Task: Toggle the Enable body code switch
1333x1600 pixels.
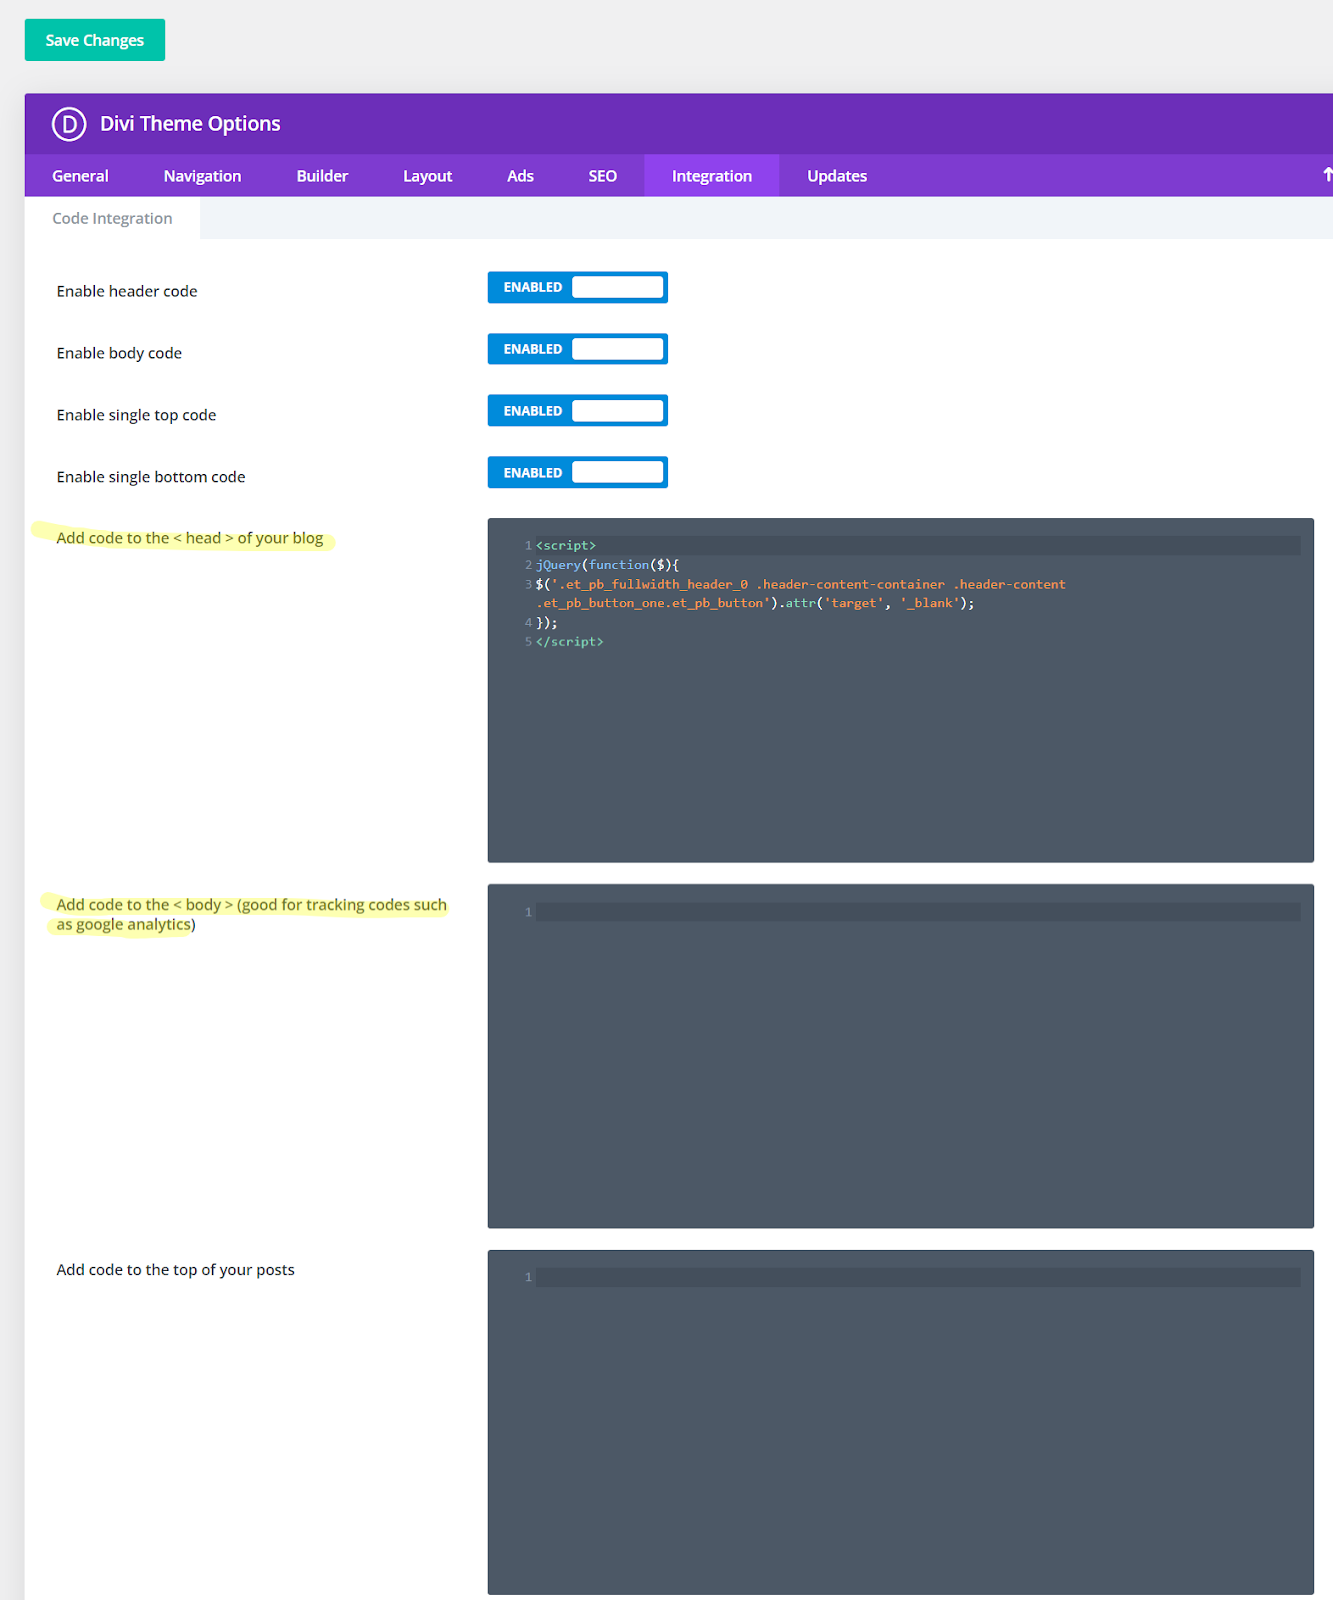Action: coord(577,349)
